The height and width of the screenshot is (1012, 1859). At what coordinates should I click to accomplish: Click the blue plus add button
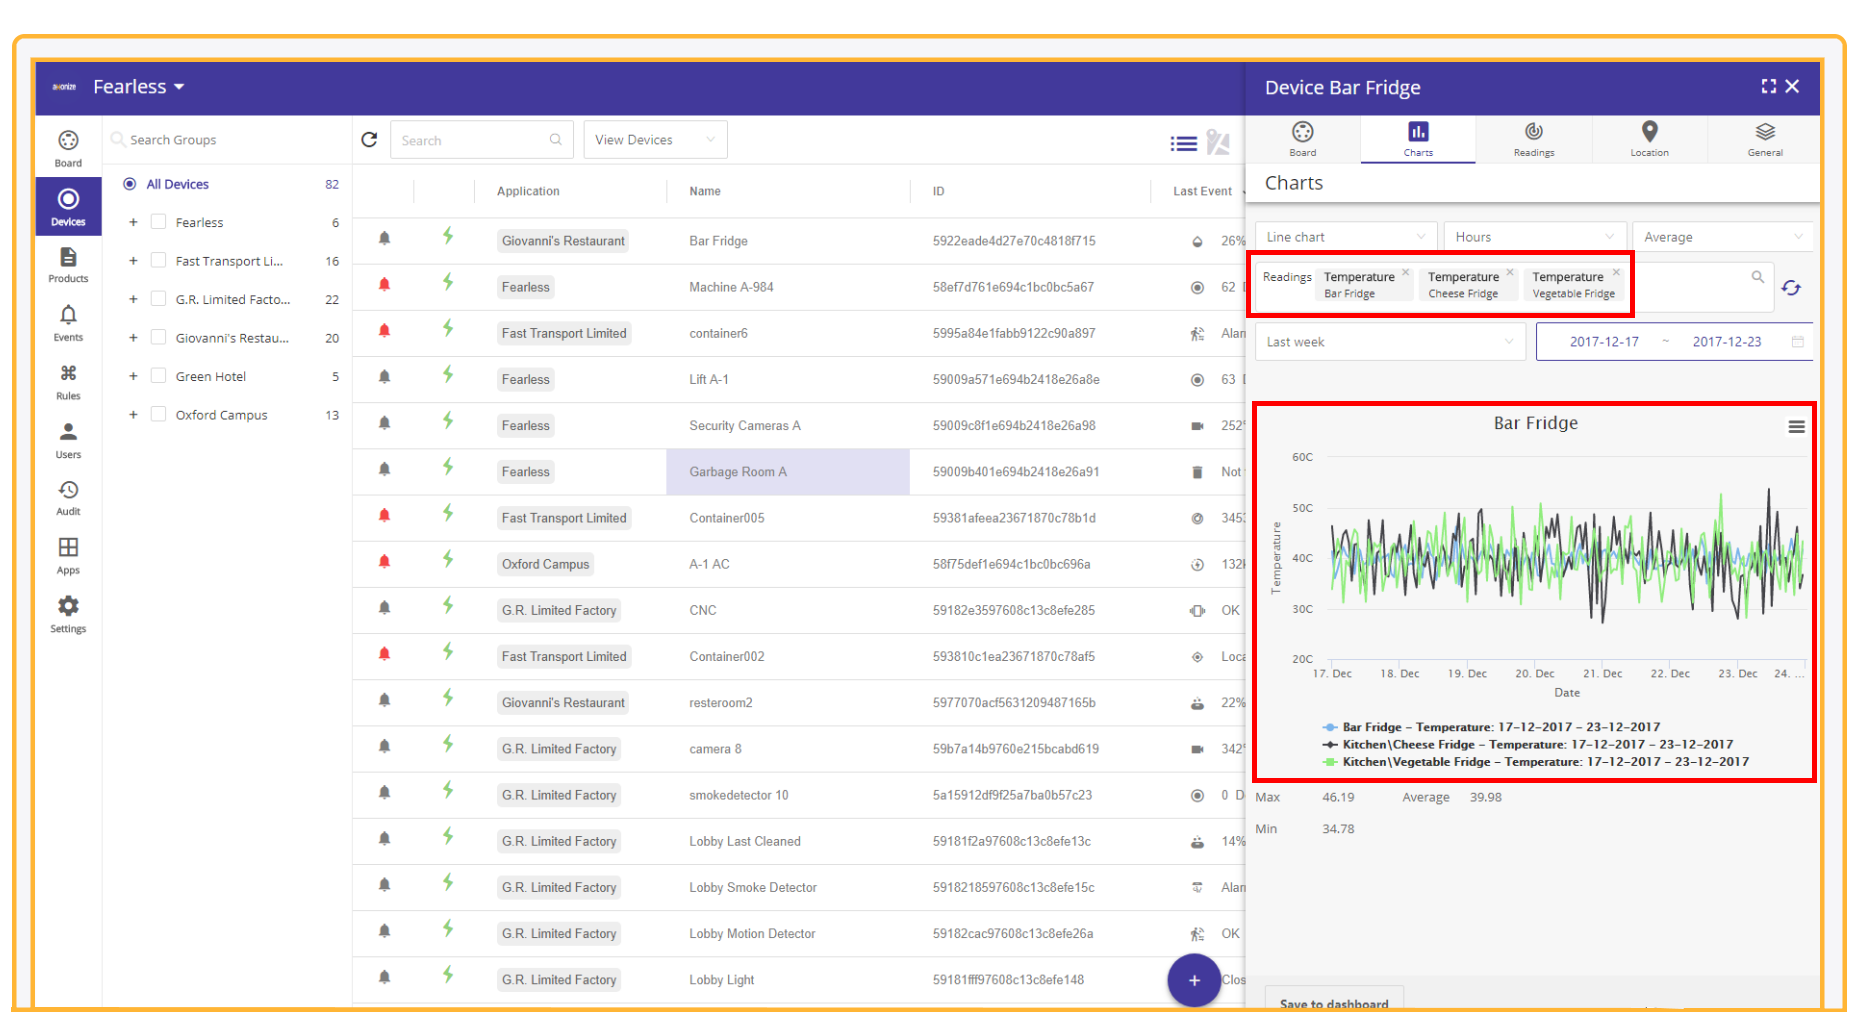pos(1194,980)
